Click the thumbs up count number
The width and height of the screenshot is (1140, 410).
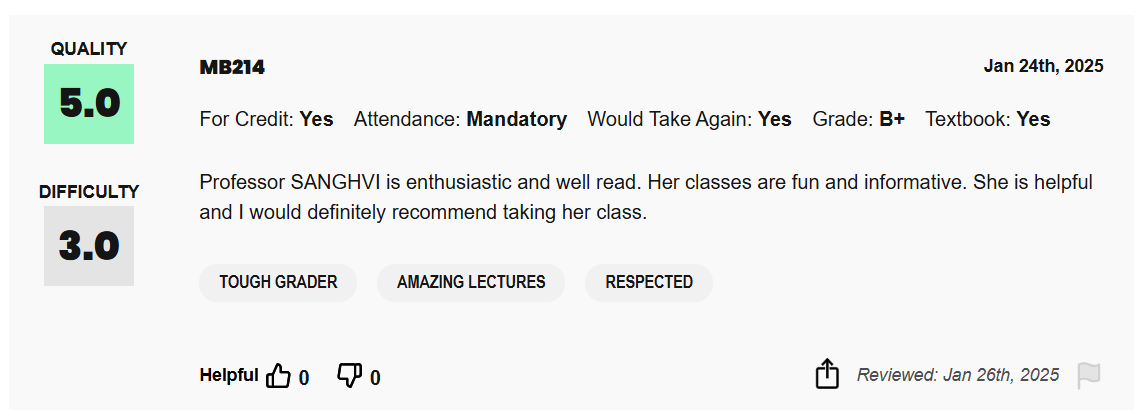tap(304, 378)
